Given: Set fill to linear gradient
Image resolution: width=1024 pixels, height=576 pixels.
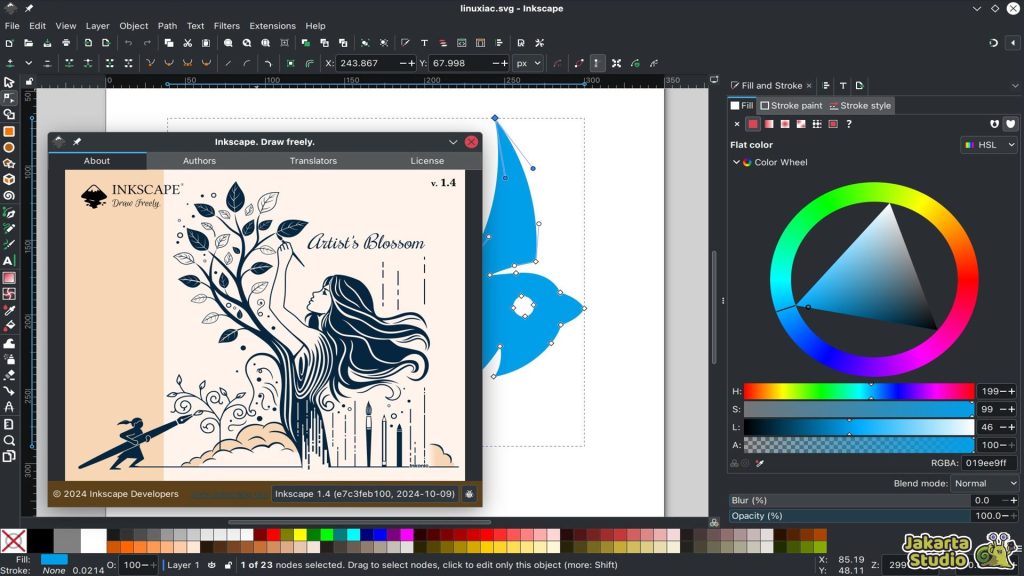Looking at the screenshot, I should tap(769, 124).
